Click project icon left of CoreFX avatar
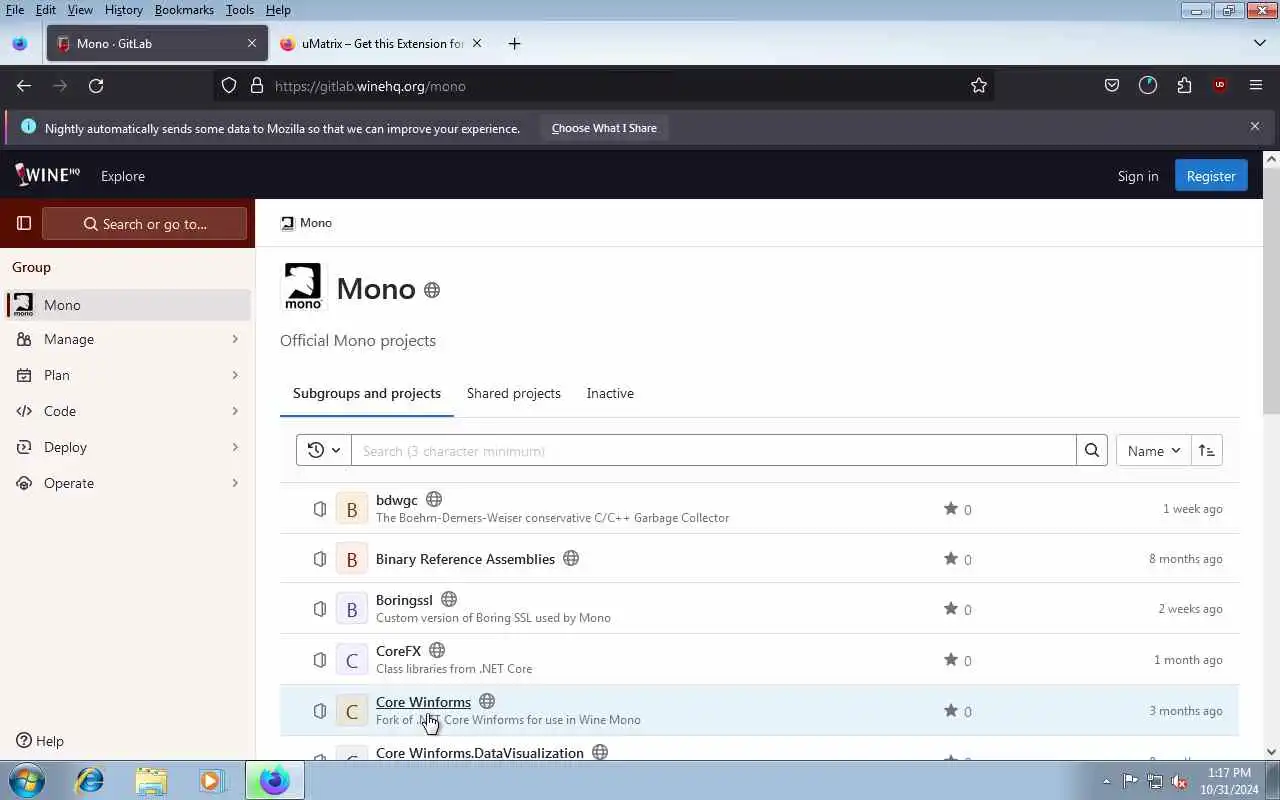The image size is (1280, 800). point(320,660)
